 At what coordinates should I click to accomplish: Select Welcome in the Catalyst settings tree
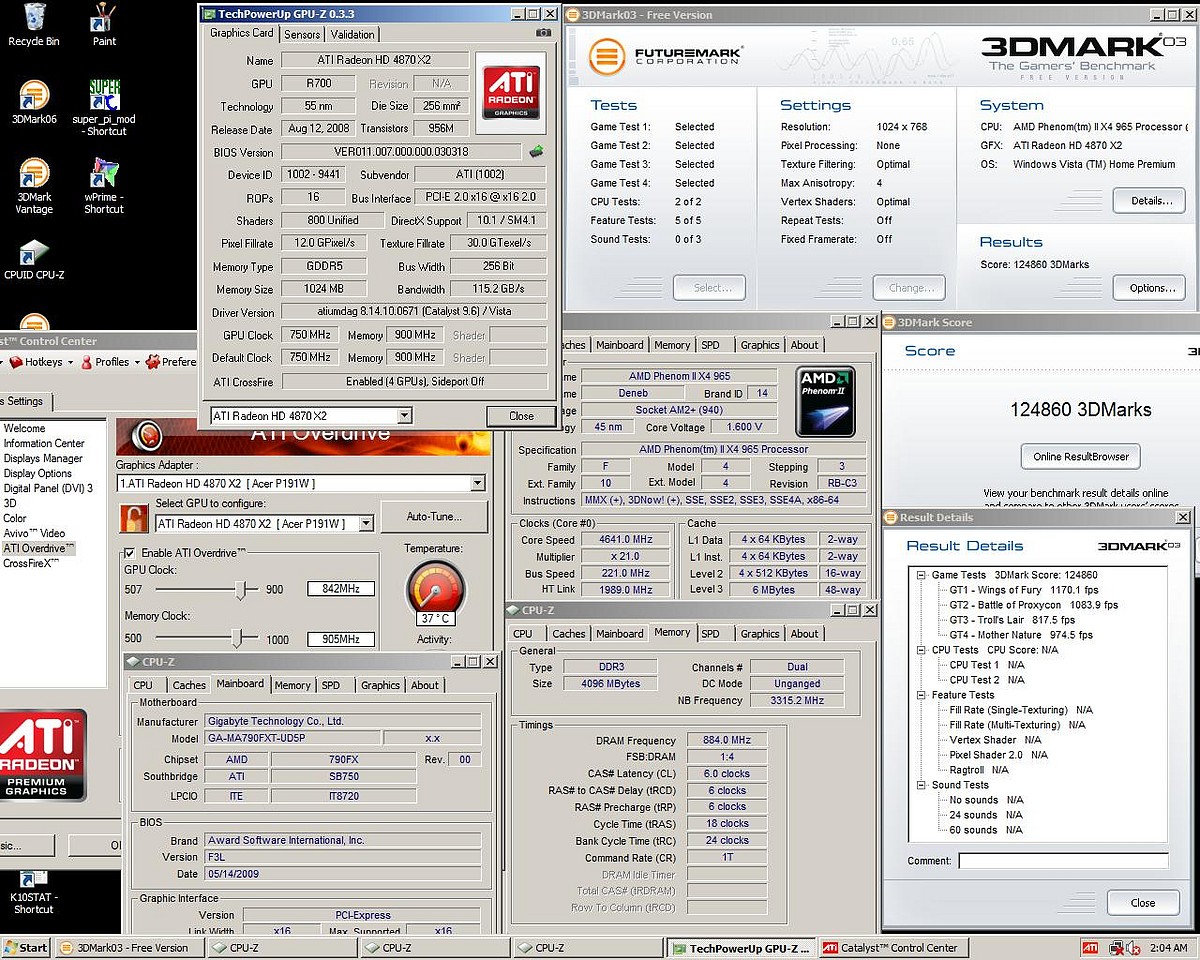(24, 428)
